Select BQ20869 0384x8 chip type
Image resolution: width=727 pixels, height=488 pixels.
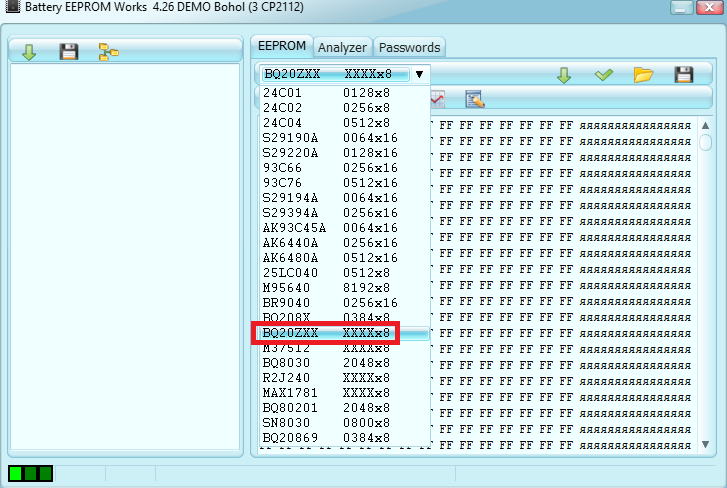point(344,437)
